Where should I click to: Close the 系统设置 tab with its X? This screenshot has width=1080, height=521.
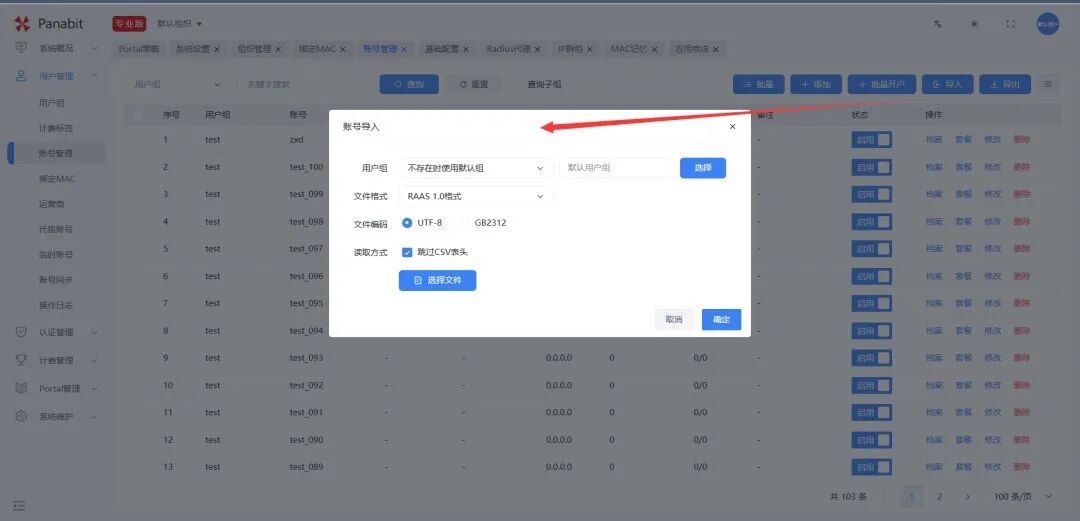(x=216, y=49)
